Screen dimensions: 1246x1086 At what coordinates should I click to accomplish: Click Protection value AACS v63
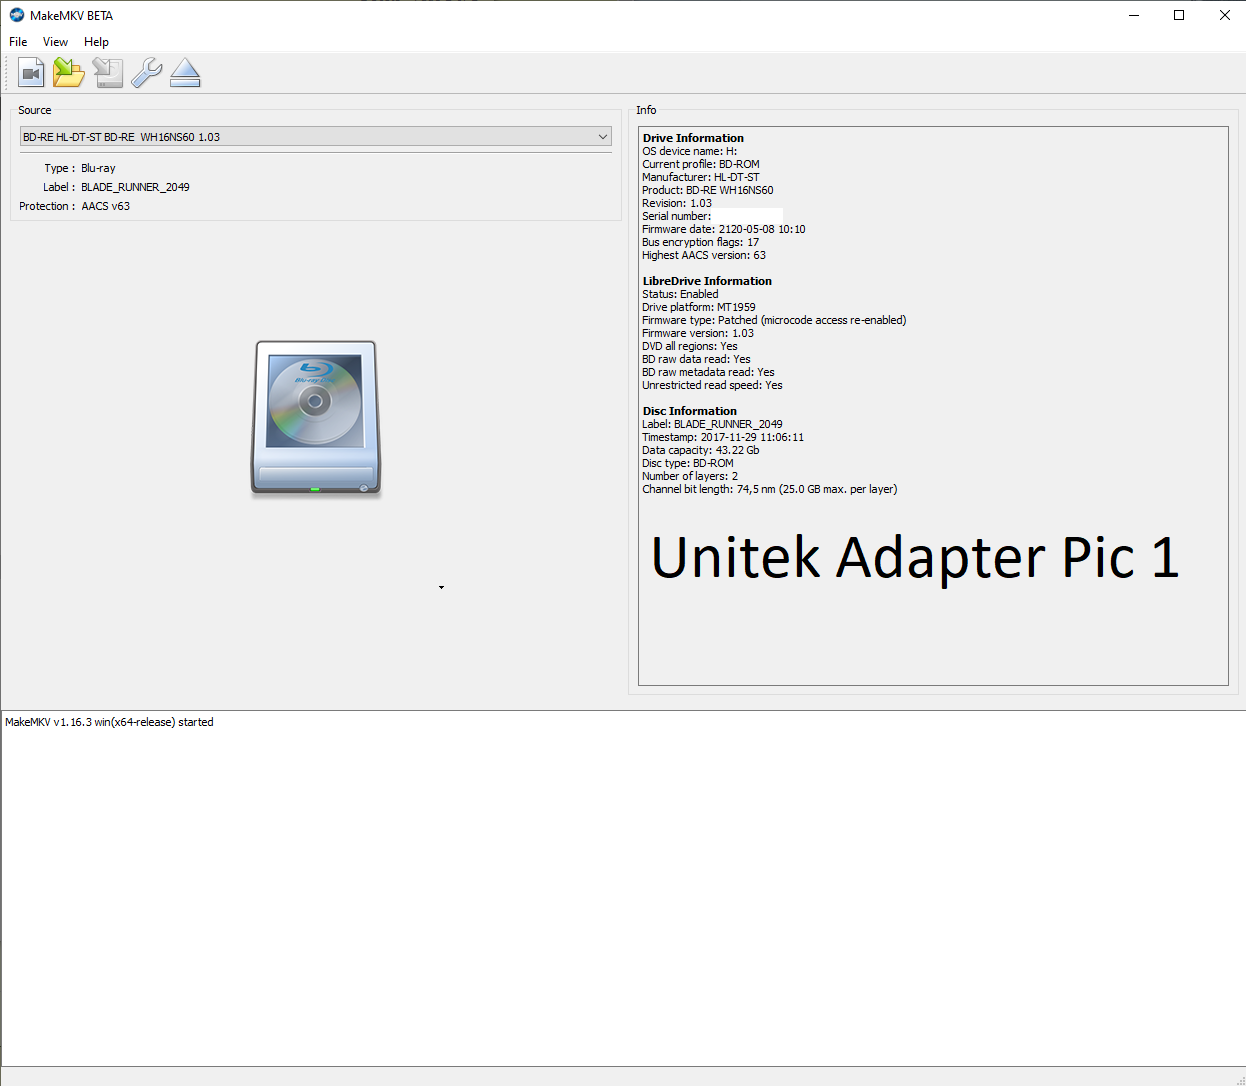(x=105, y=206)
